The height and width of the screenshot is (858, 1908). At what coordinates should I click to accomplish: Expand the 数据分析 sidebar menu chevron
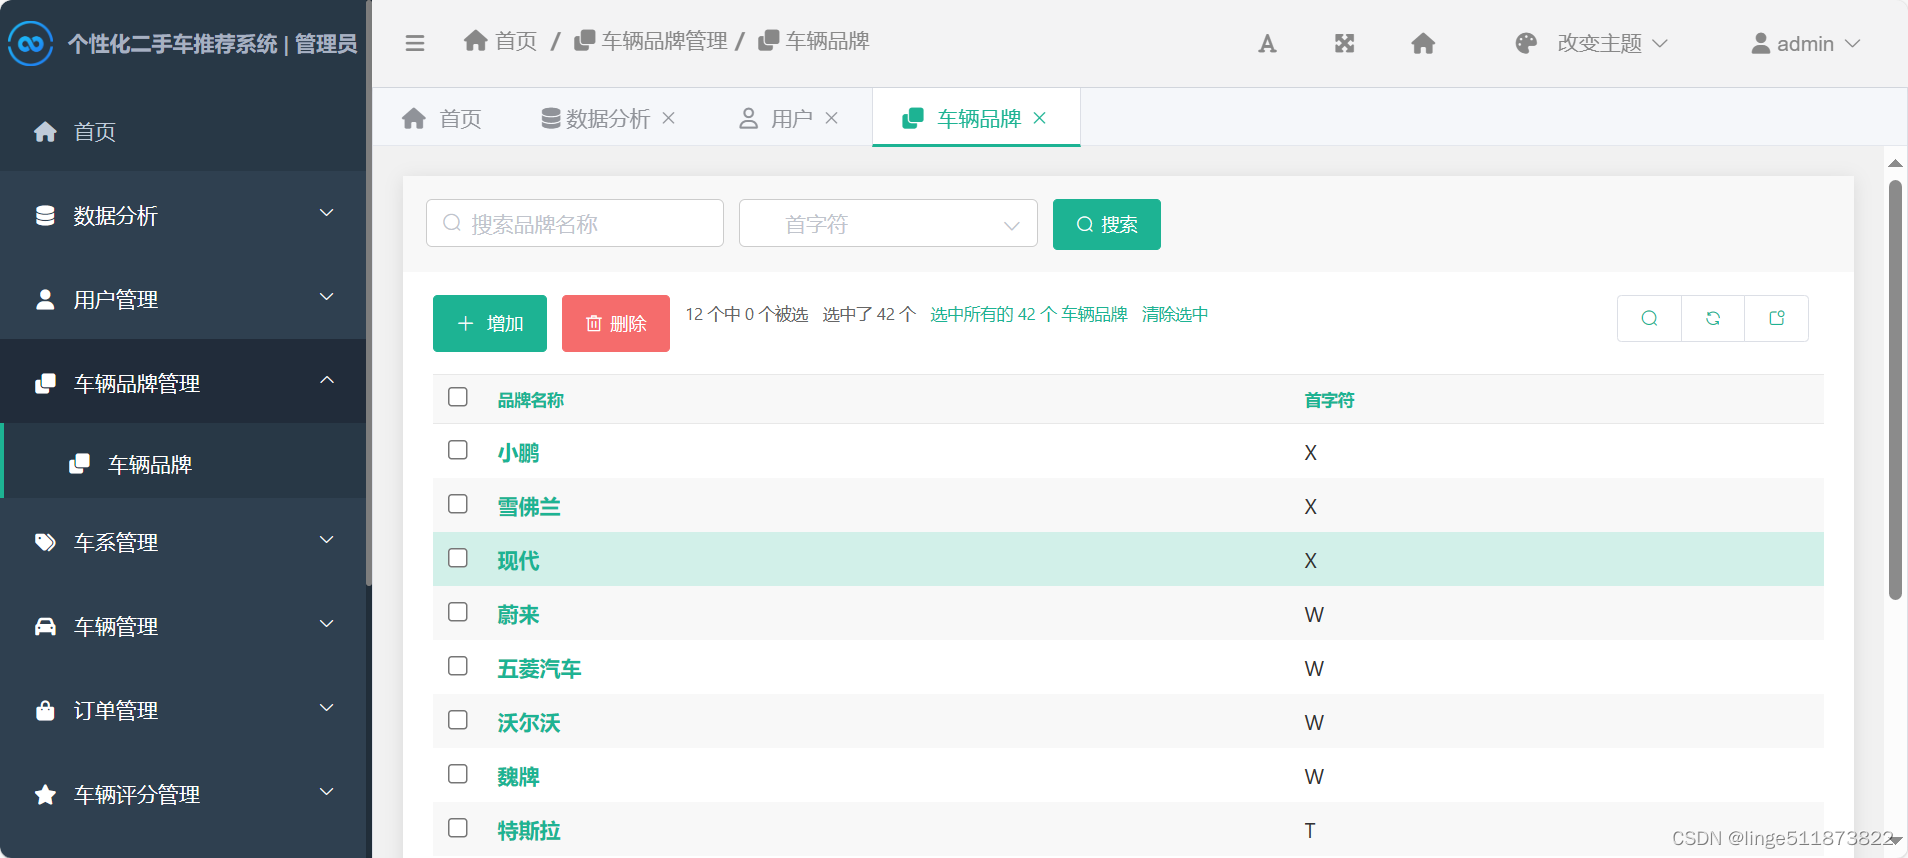tap(326, 213)
